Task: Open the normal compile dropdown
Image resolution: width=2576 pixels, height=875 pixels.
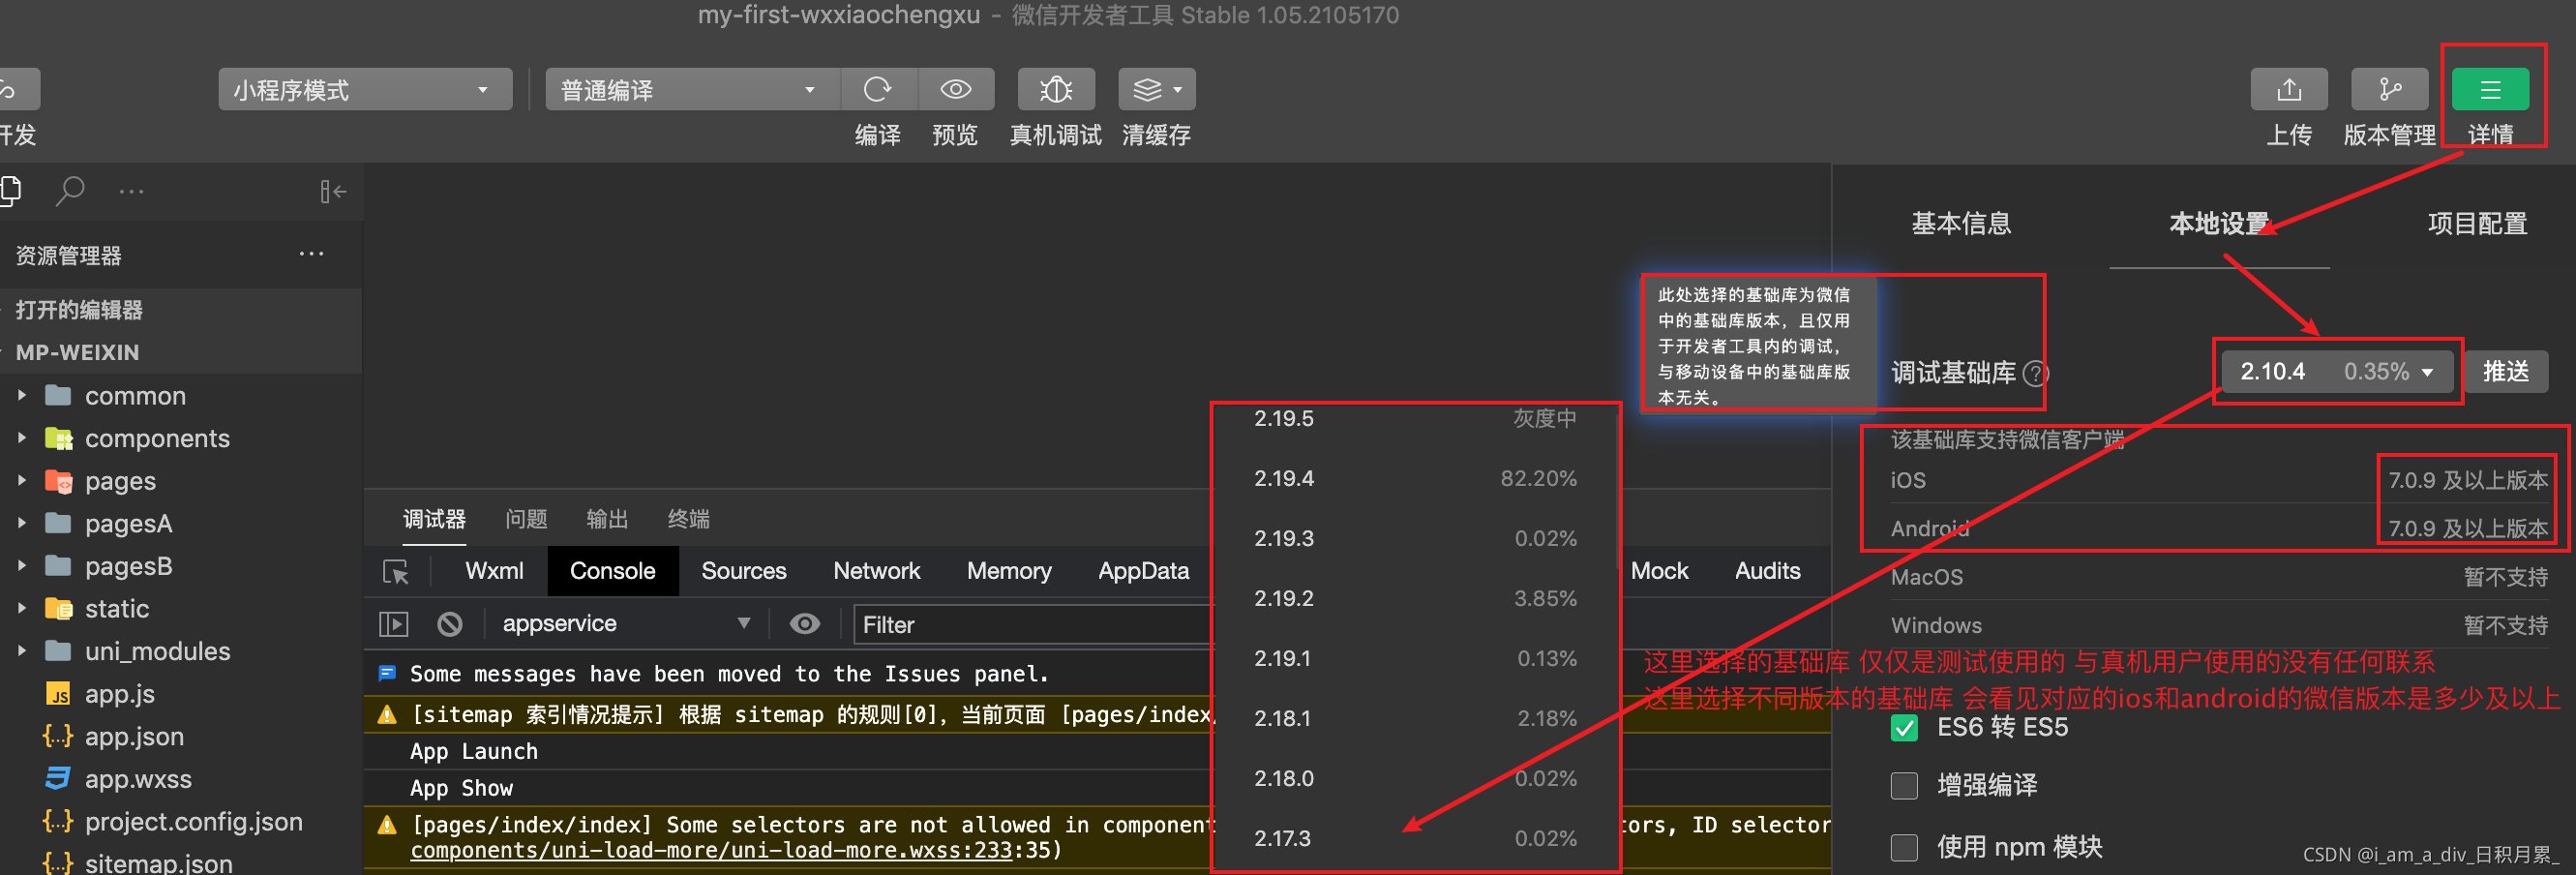Action: pos(692,90)
